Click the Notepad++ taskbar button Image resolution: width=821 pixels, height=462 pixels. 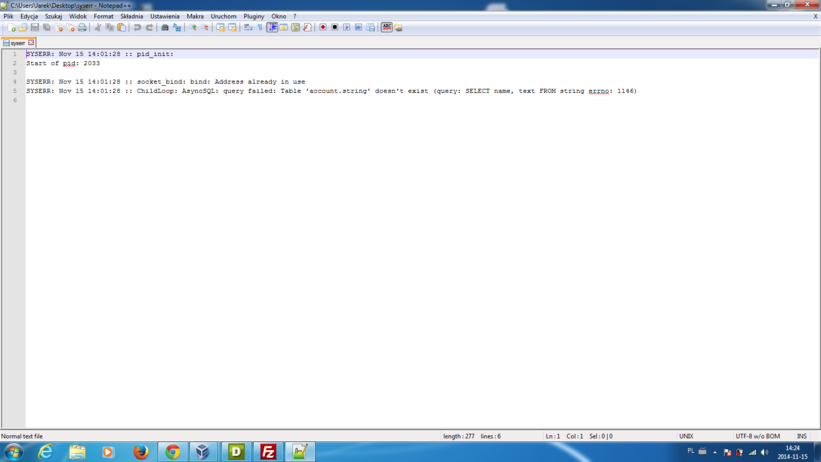(300, 452)
